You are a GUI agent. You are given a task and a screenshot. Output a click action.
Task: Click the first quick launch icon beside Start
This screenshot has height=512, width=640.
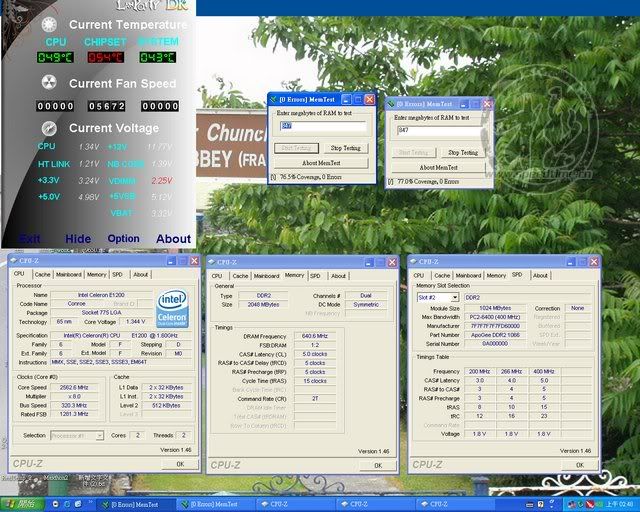click(56, 504)
